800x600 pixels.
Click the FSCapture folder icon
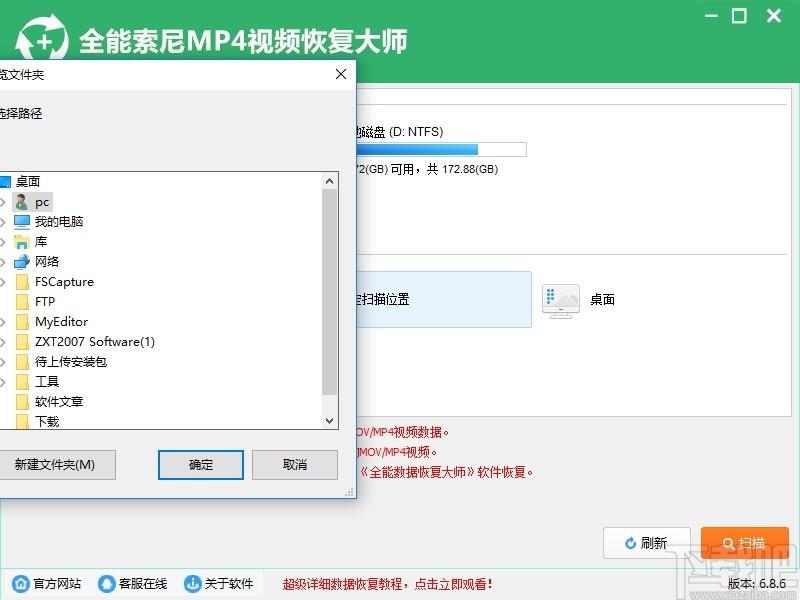(22, 282)
